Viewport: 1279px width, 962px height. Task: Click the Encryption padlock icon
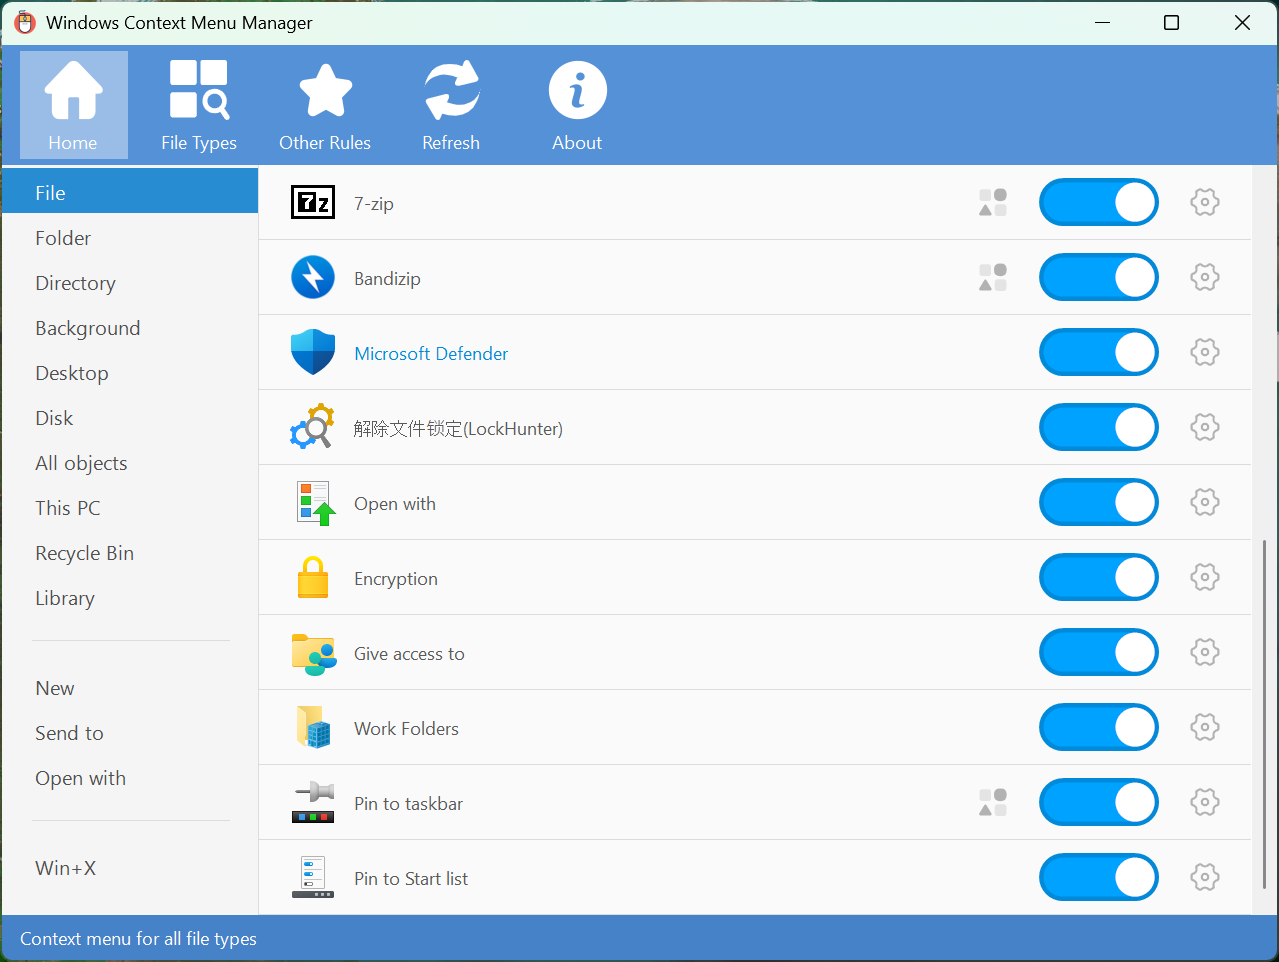pos(313,577)
